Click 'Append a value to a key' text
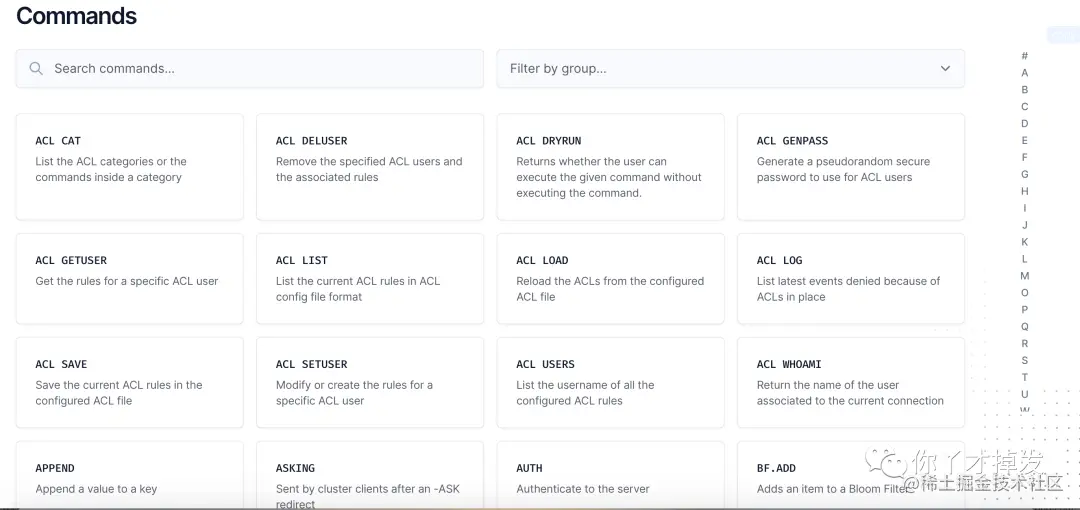Screen dimensions: 1080x510 (x=96, y=489)
